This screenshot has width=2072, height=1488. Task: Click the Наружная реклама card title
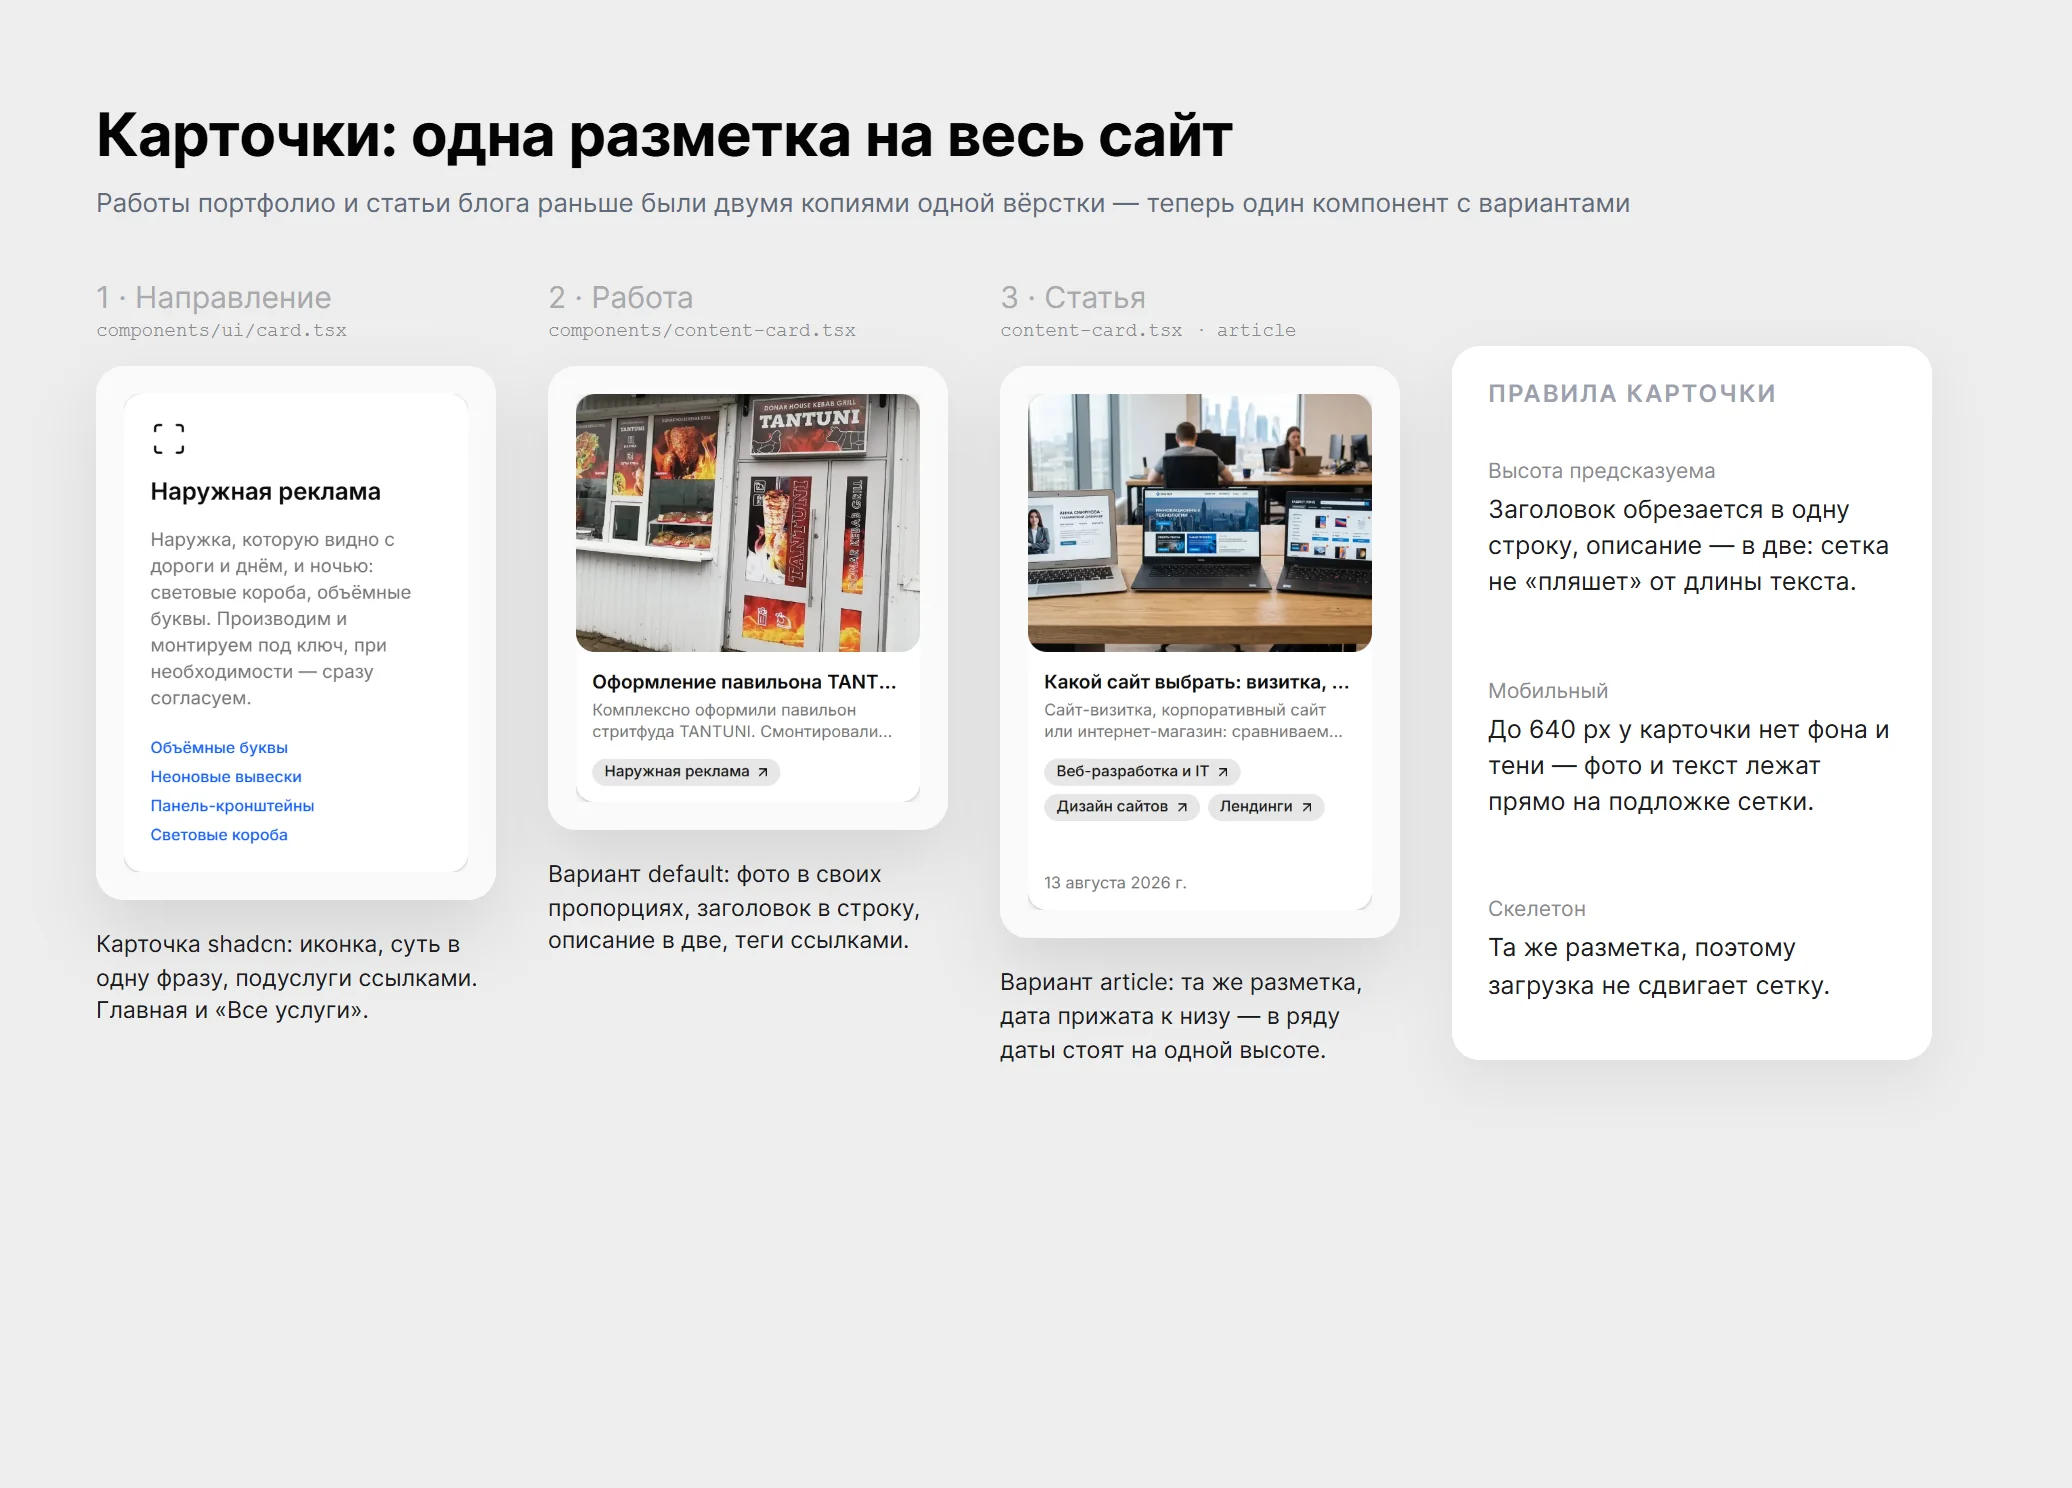265,491
